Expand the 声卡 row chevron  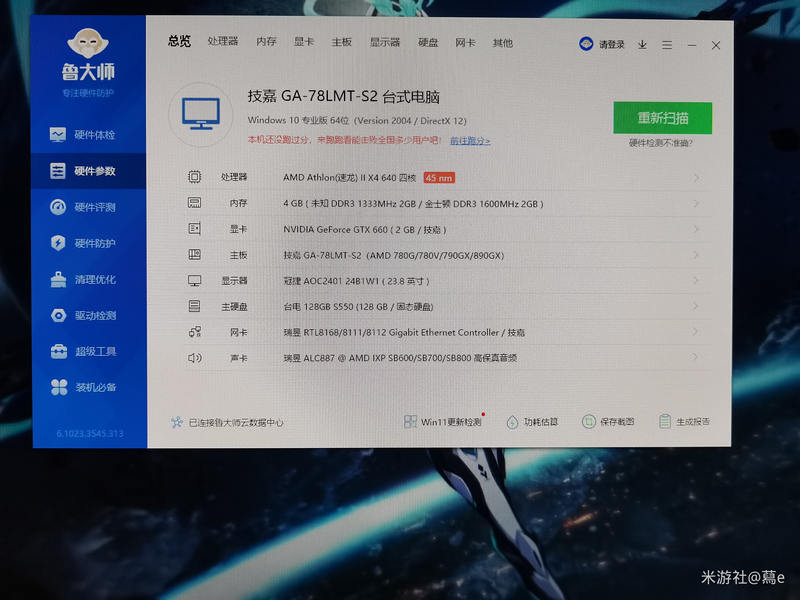tap(696, 357)
